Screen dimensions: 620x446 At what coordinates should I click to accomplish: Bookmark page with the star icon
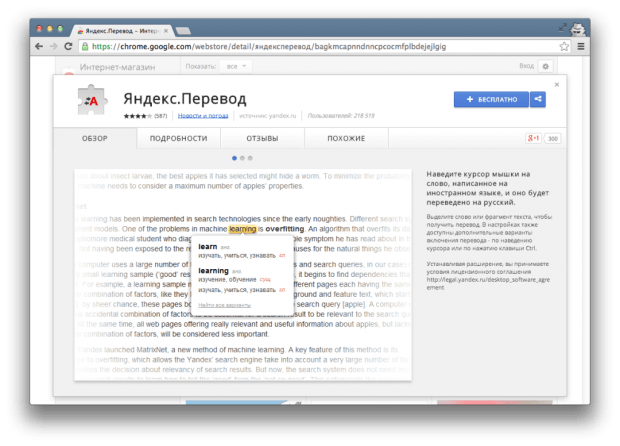click(x=564, y=46)
